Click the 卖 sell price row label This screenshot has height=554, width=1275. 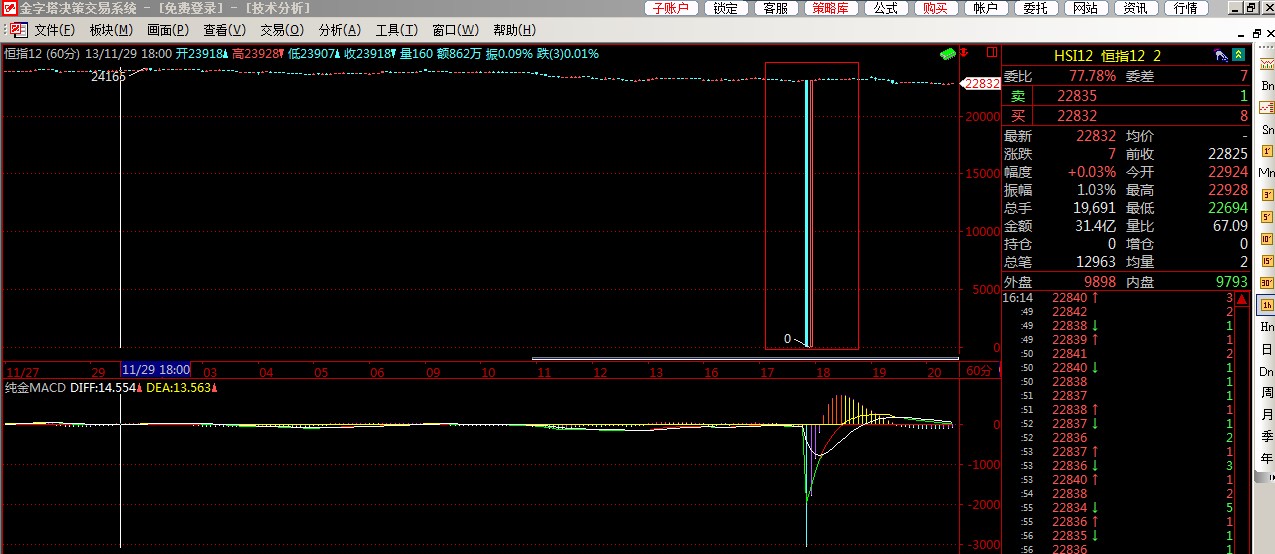pyautogui.click(x=1017, y=96)
